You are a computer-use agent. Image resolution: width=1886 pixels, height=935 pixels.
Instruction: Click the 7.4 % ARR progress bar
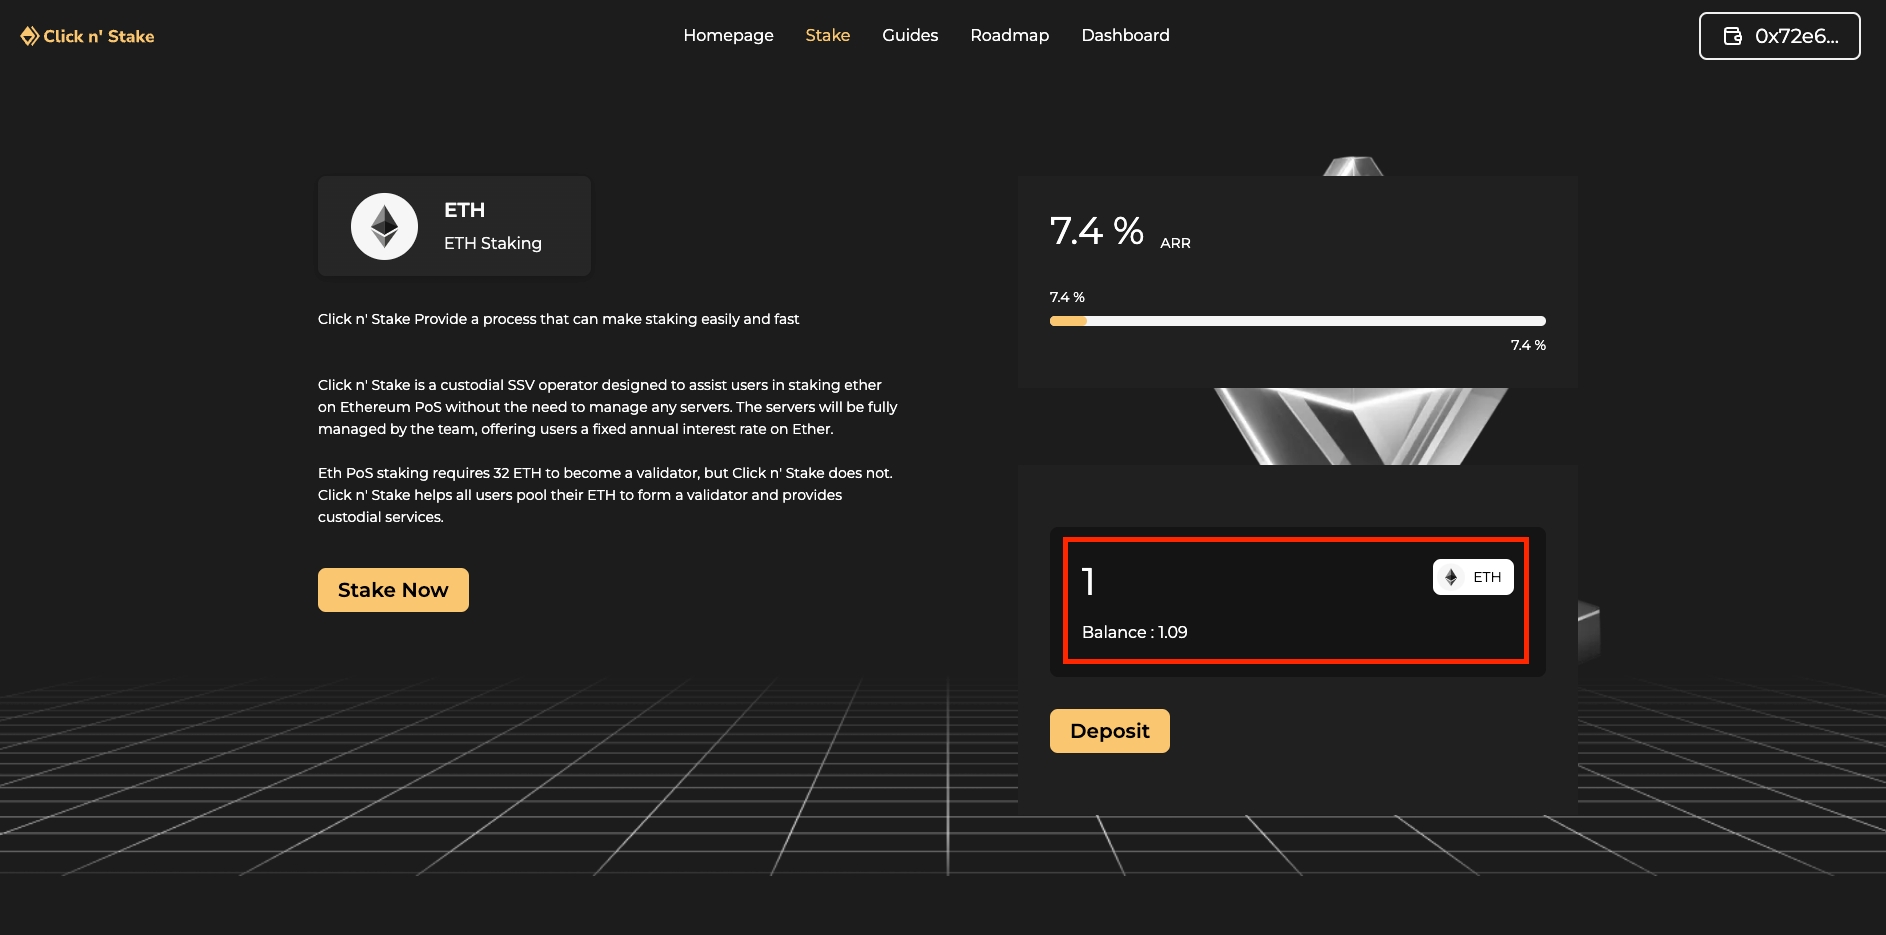tap(1297, 321)
